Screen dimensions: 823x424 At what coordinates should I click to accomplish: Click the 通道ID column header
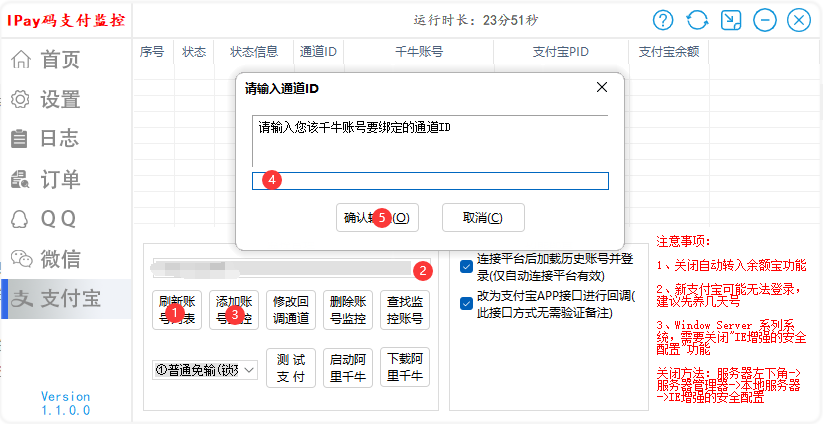319,51
